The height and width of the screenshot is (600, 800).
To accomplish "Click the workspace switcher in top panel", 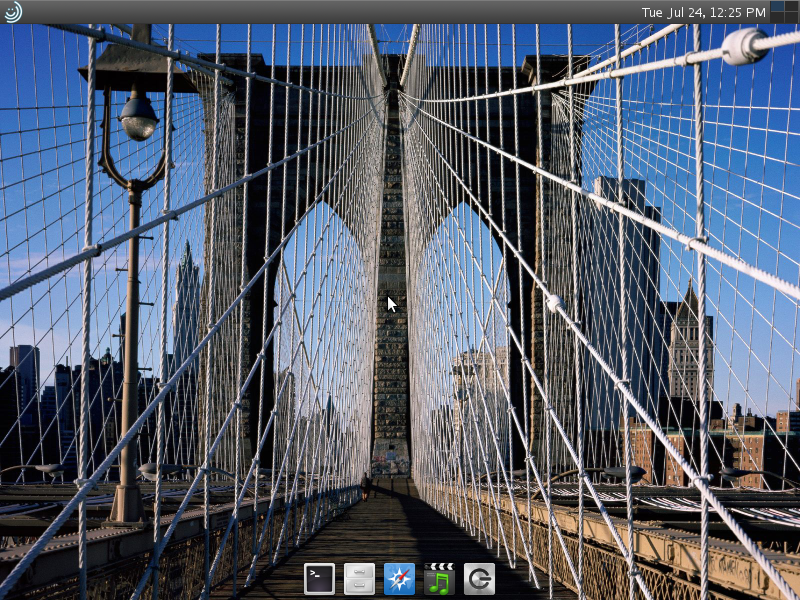I will pos(784,12).
